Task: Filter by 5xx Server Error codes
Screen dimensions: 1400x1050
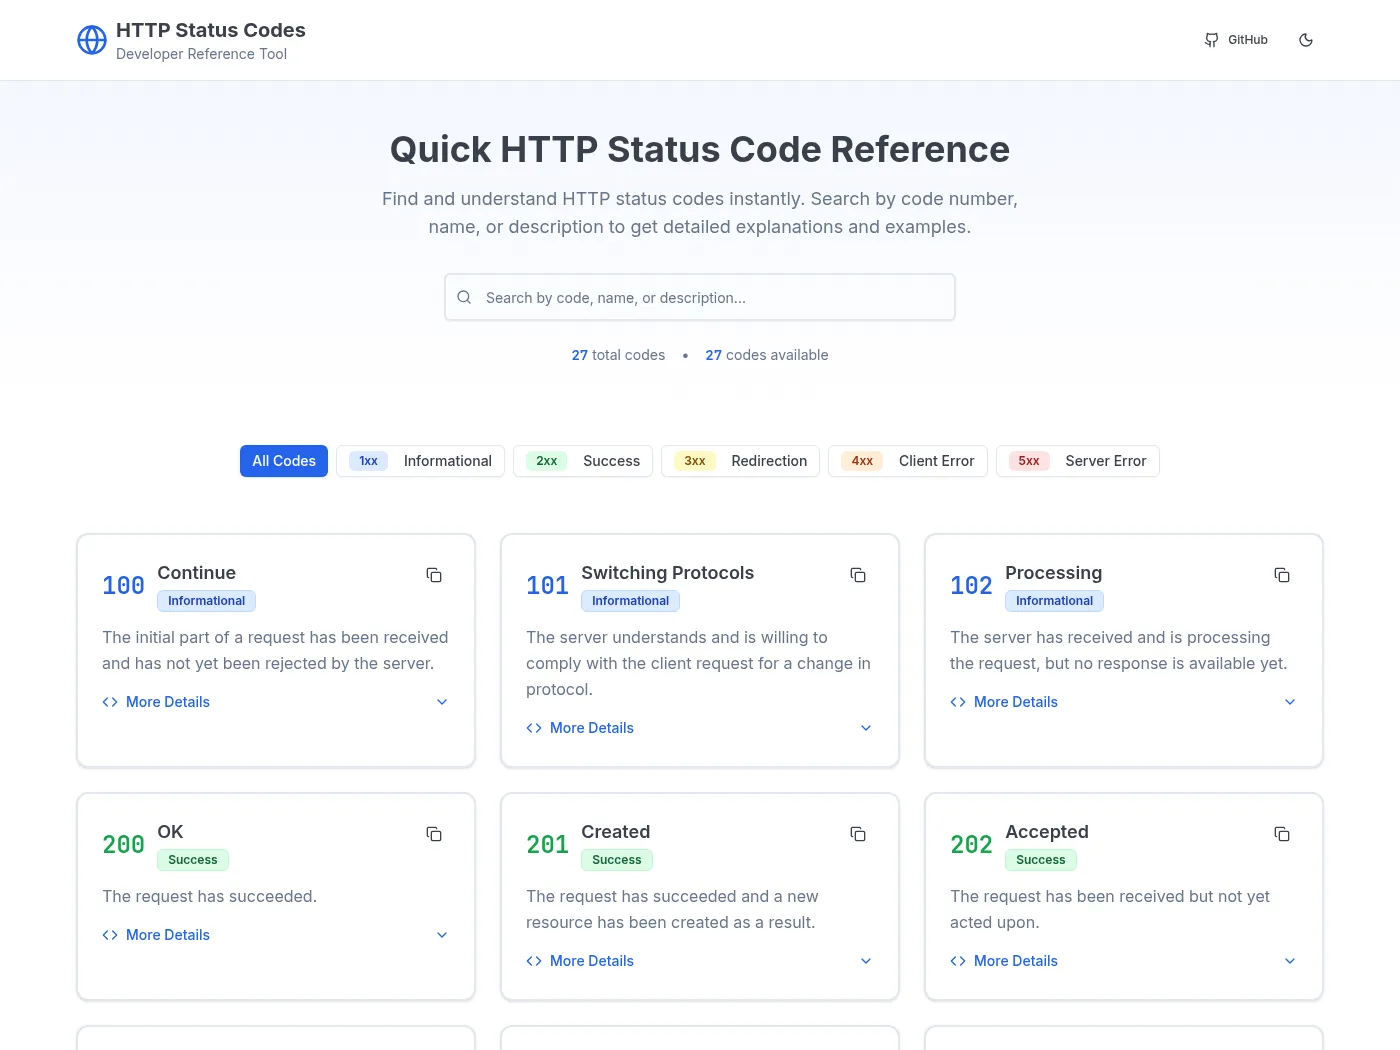Action: tap(1078, 461)
